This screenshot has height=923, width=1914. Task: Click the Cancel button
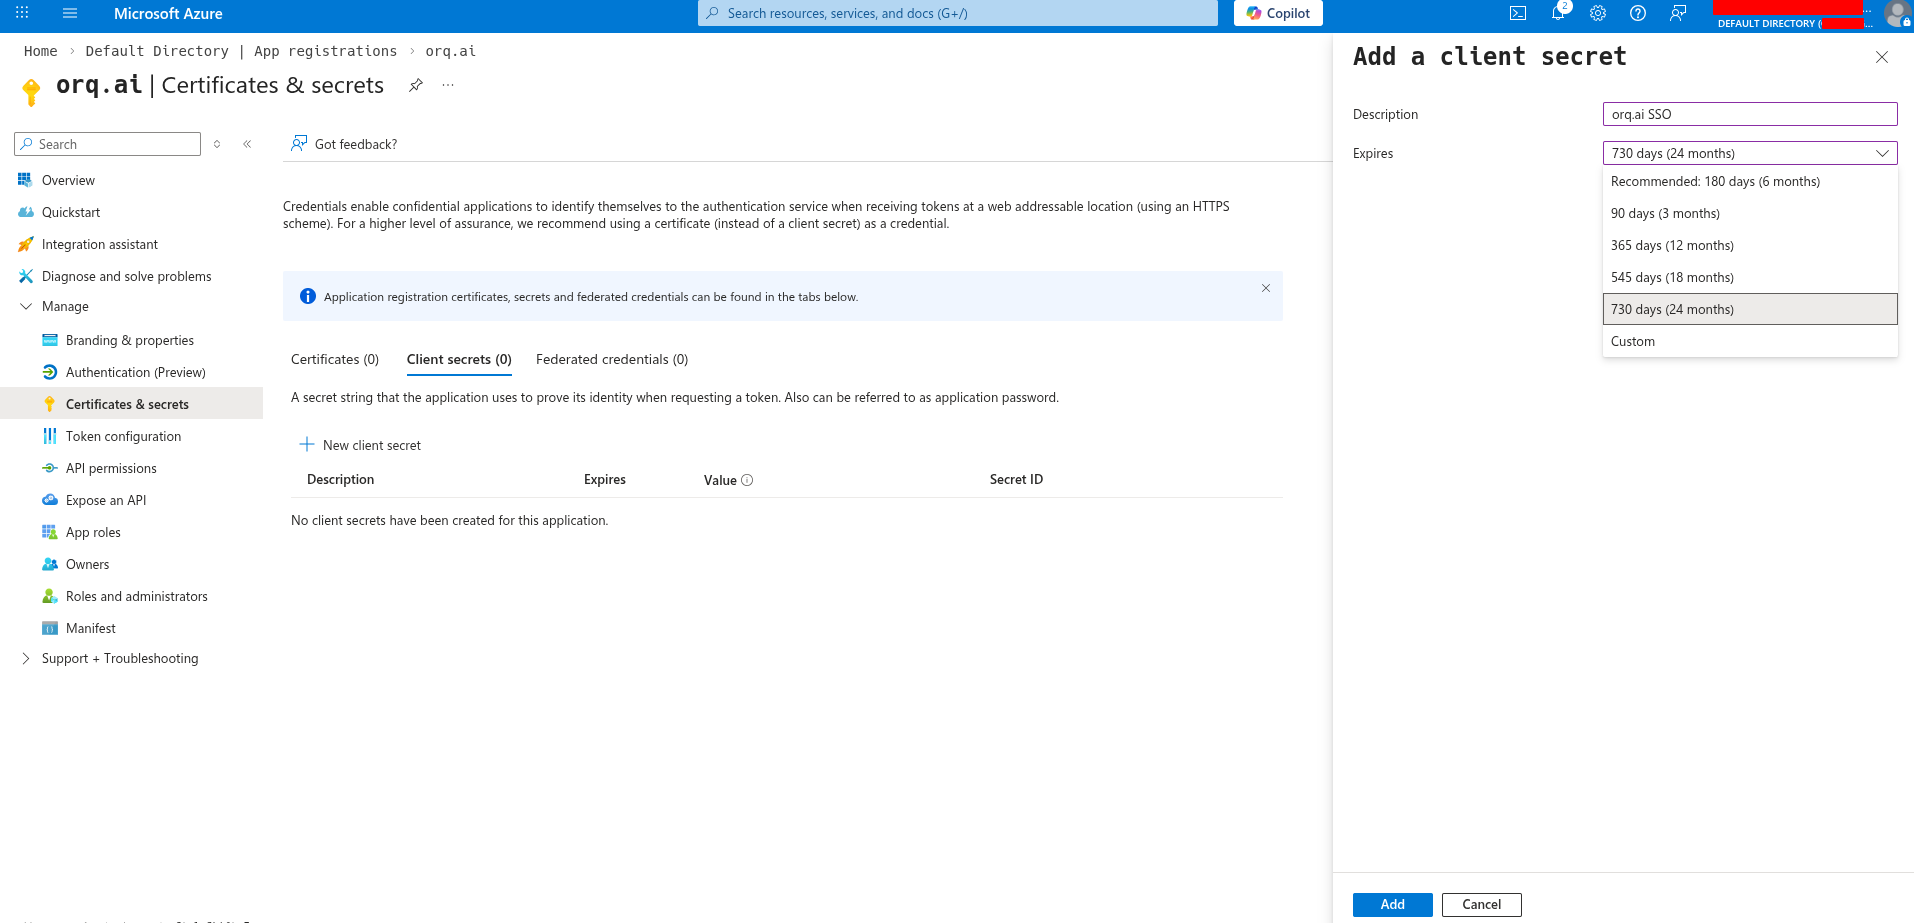click(1481, 904)
